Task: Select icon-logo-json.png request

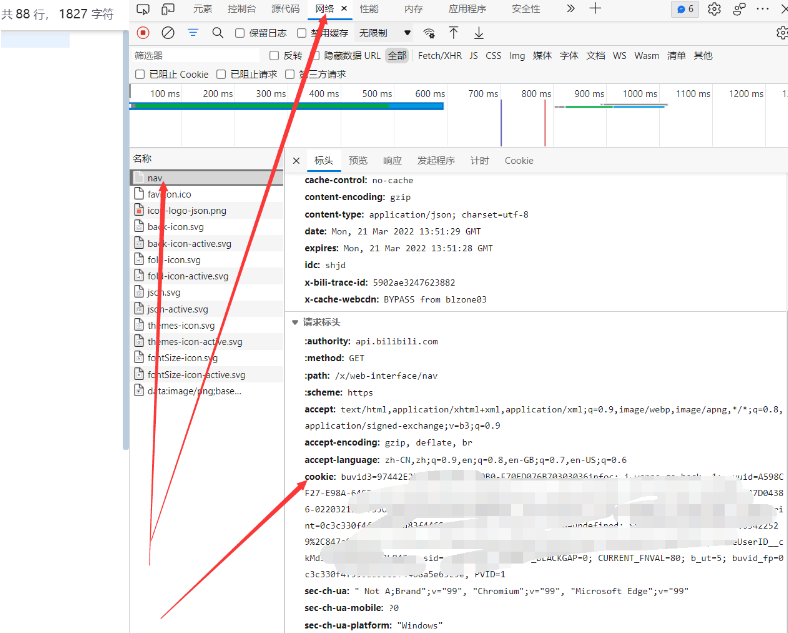Action: coord(207,211)
